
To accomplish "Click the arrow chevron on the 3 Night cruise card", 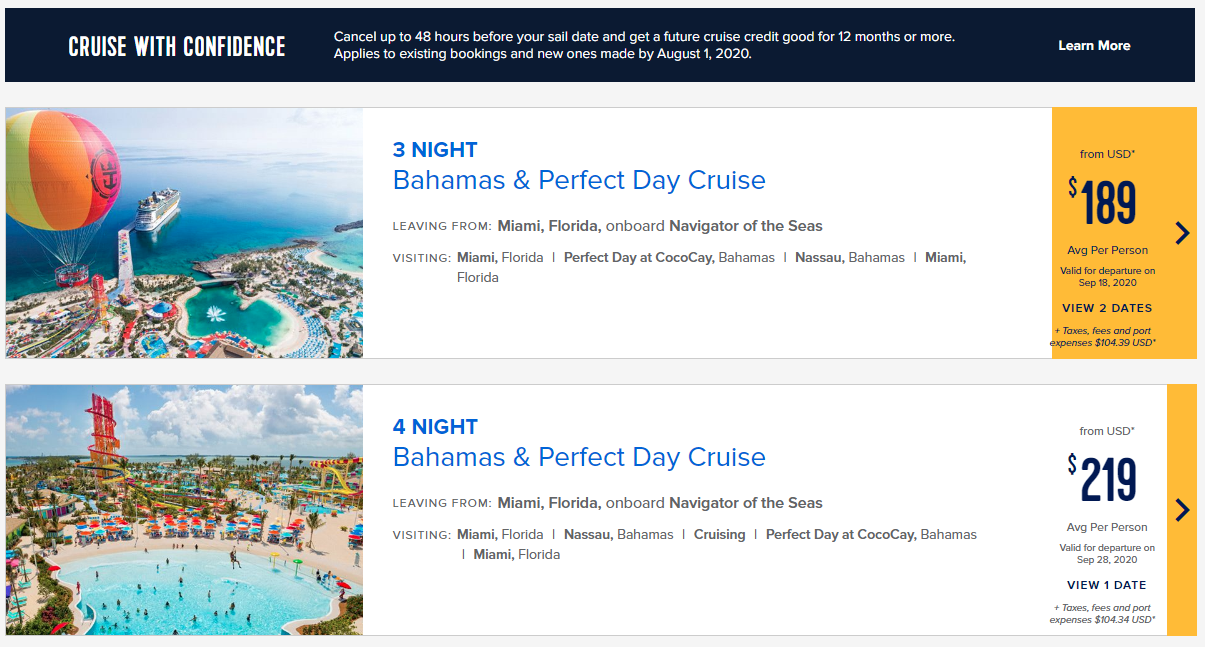I will tap(1182, 233).
